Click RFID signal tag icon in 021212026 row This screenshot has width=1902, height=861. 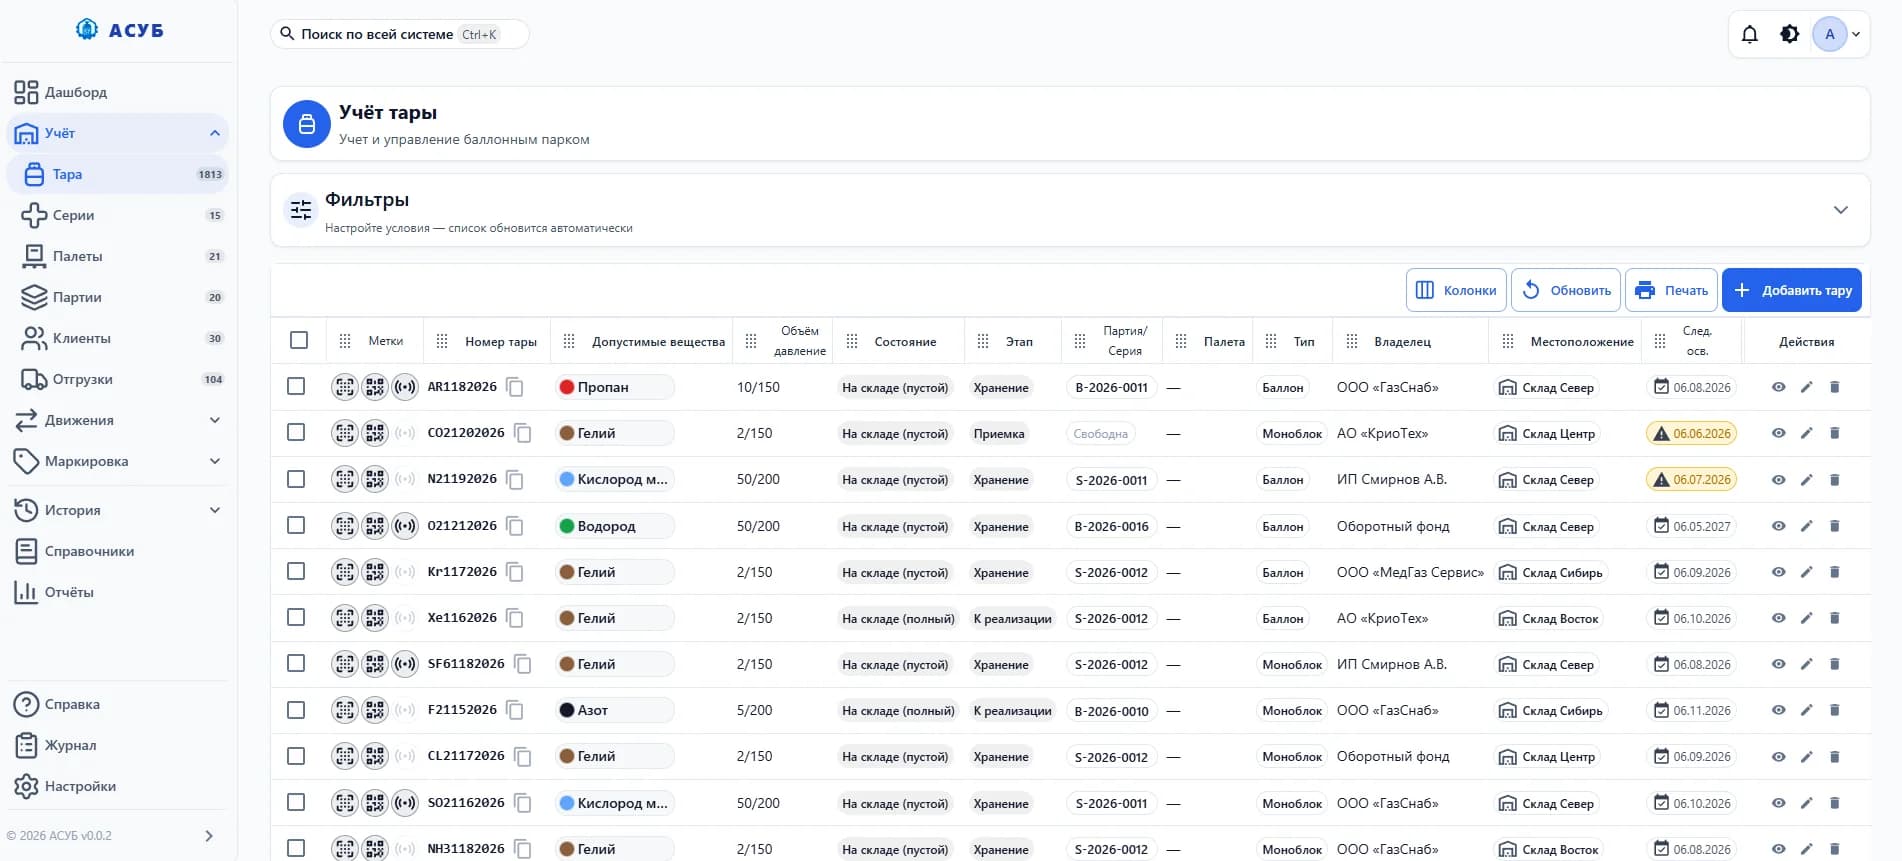tap(405, 526)
